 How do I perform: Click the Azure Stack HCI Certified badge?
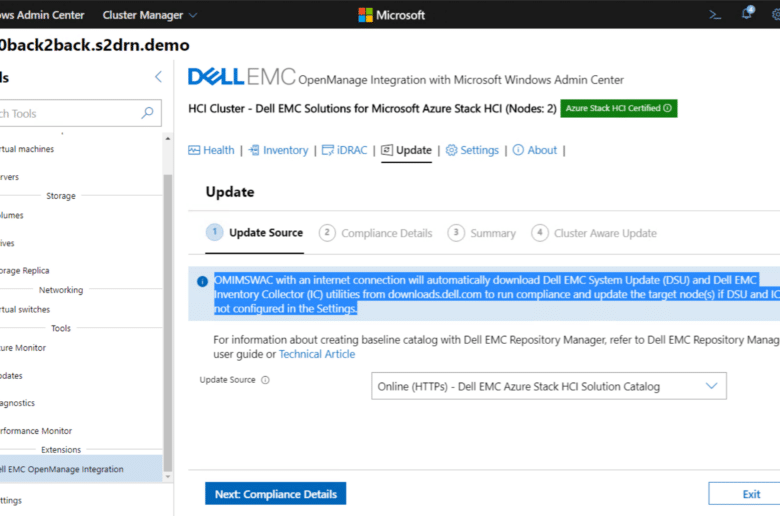(x=618, y=108)
